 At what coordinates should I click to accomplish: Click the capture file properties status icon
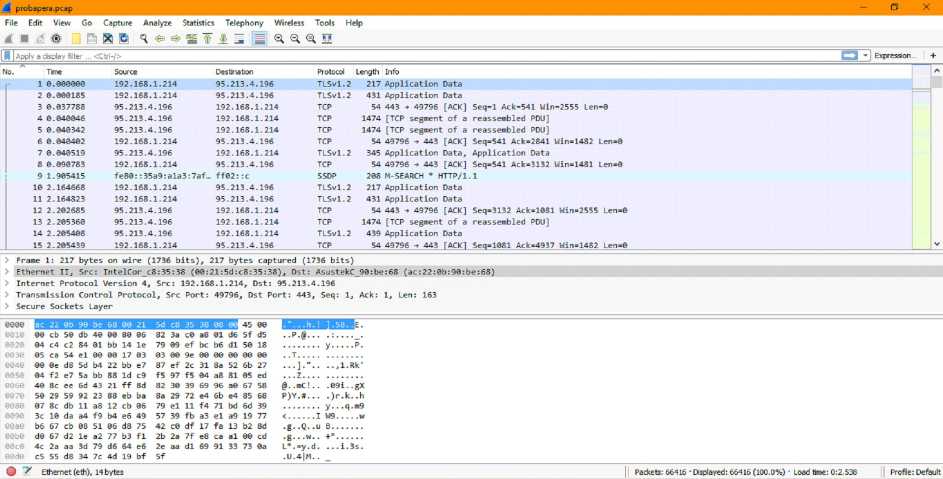pyautogui.click(x=27, y=472)
